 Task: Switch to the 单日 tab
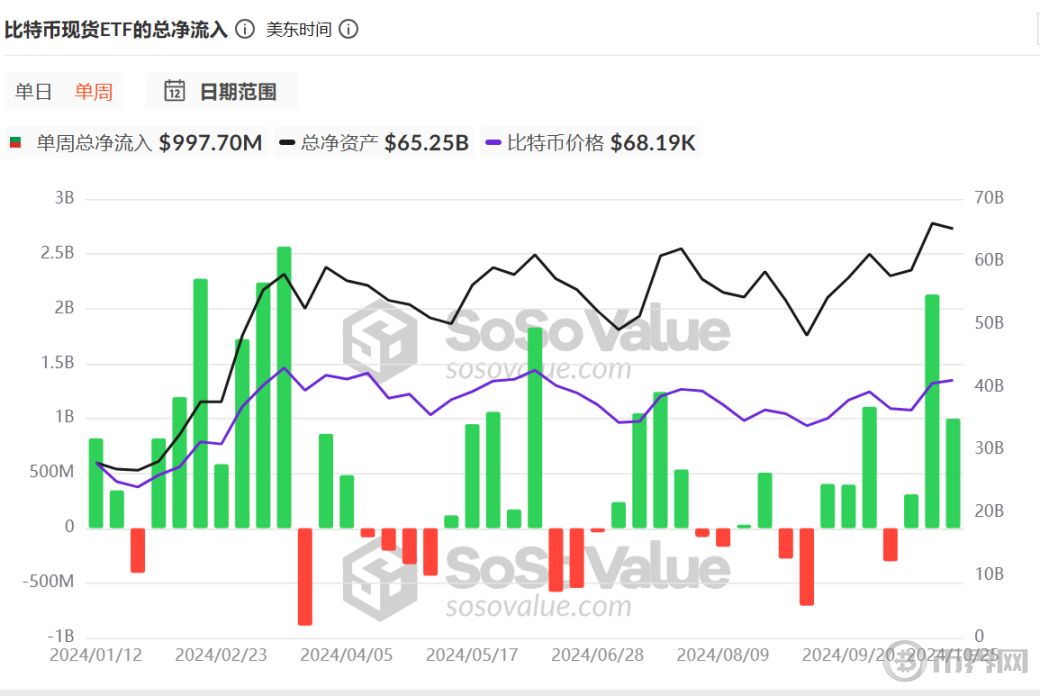(x=33, y=91)
